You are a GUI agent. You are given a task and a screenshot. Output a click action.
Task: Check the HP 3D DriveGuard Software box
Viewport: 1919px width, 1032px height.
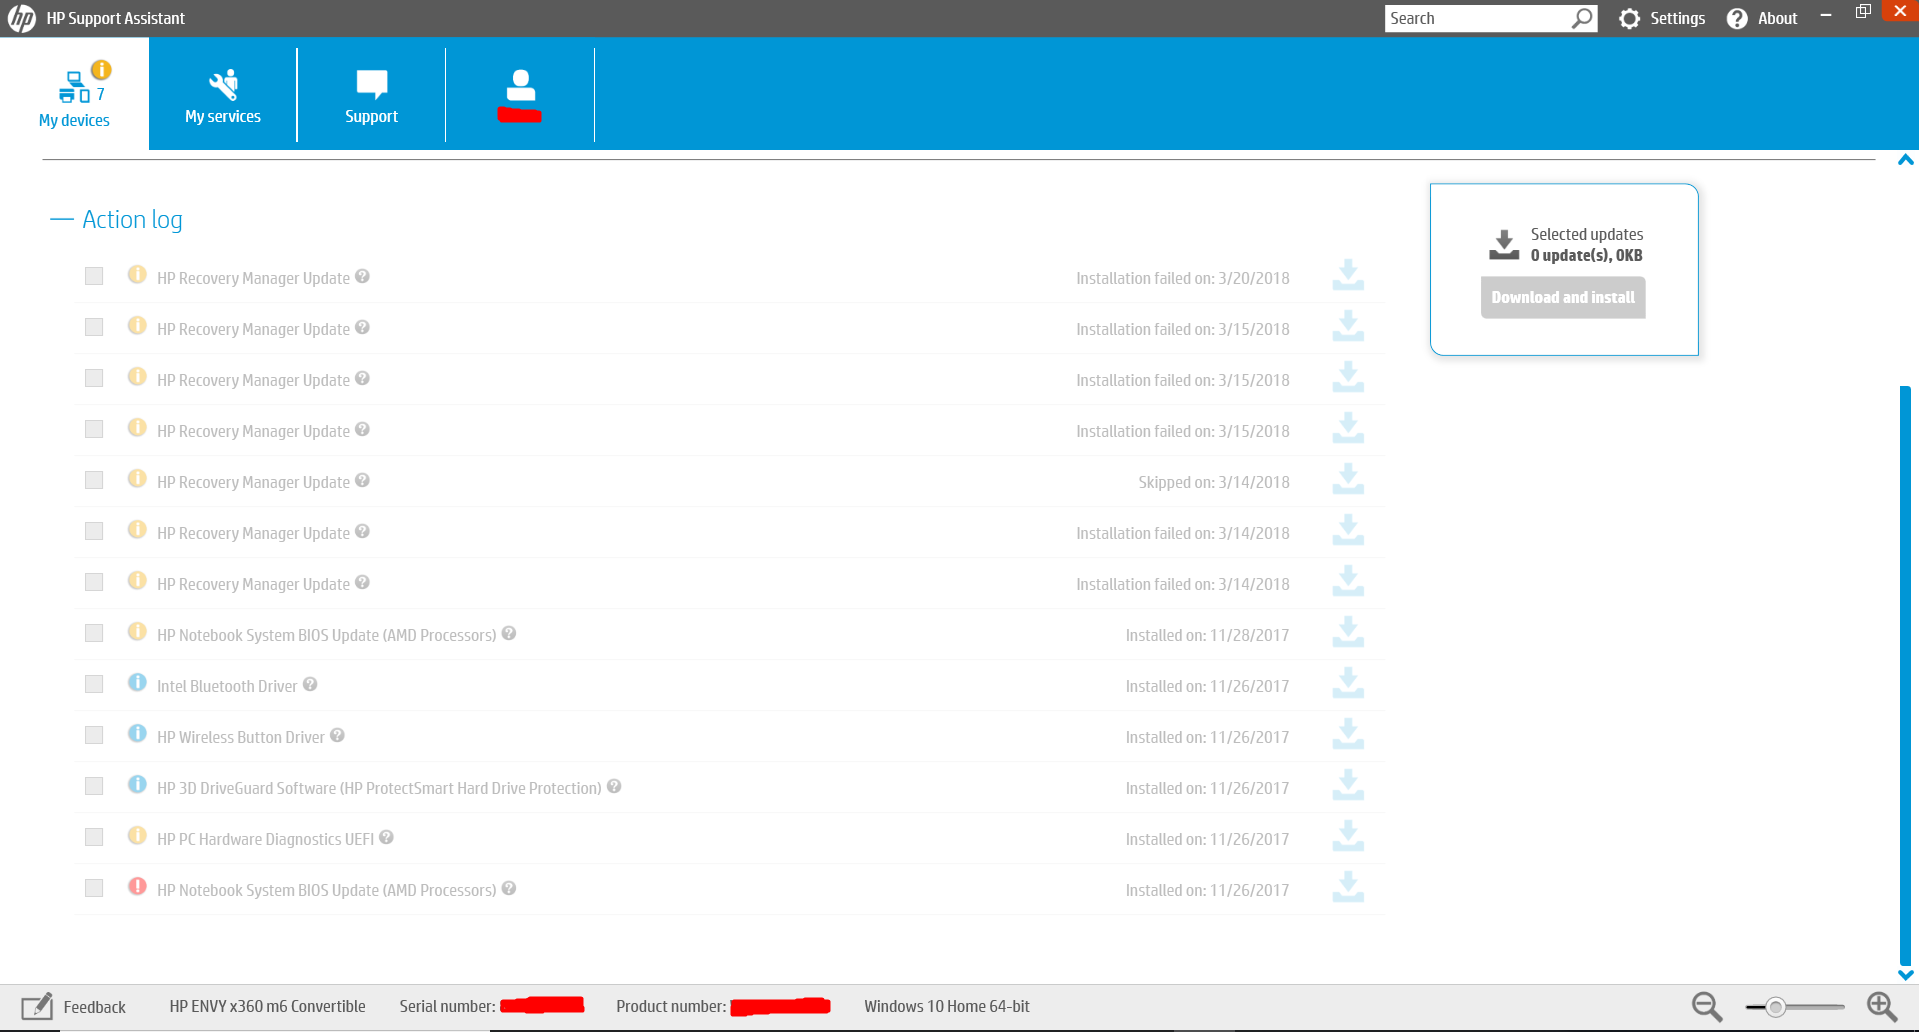click(94, 786)
